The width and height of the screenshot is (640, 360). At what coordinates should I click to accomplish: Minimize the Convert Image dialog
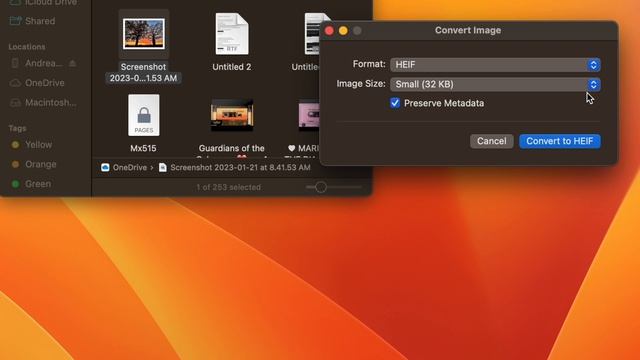pyautogui.click(x=343, y=31)
